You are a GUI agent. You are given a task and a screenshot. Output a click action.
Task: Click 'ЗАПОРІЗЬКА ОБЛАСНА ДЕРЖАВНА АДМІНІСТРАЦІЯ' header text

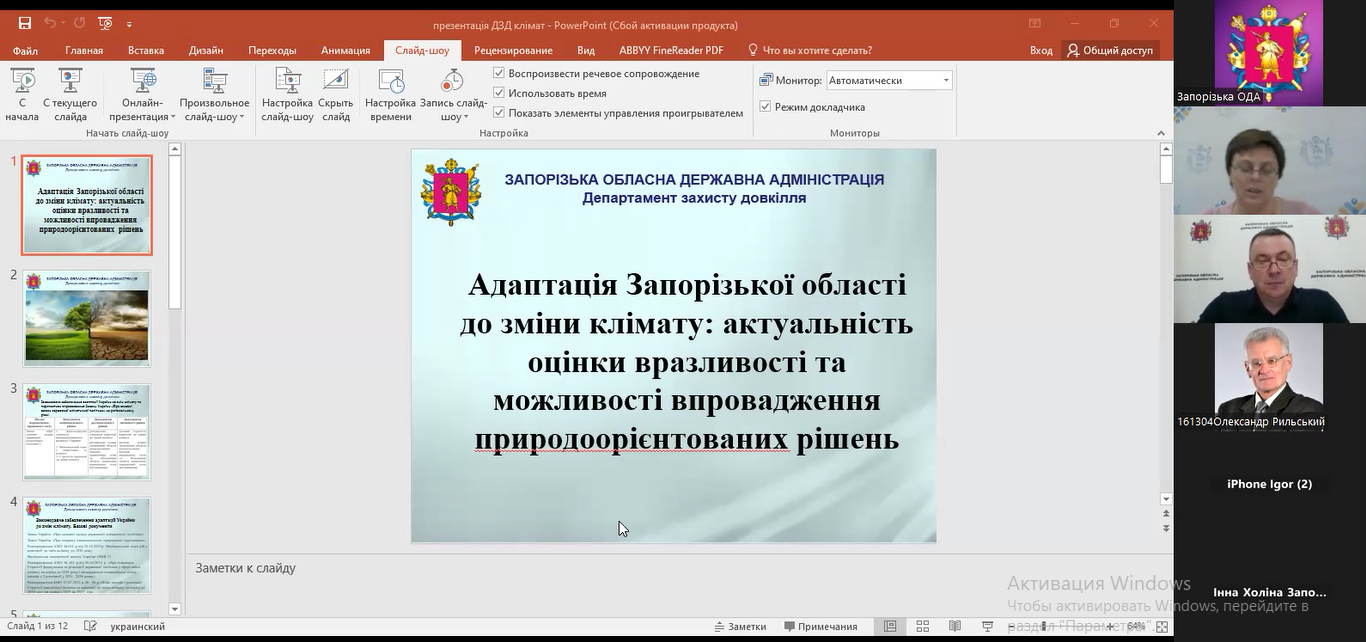[x=694, y=180]
